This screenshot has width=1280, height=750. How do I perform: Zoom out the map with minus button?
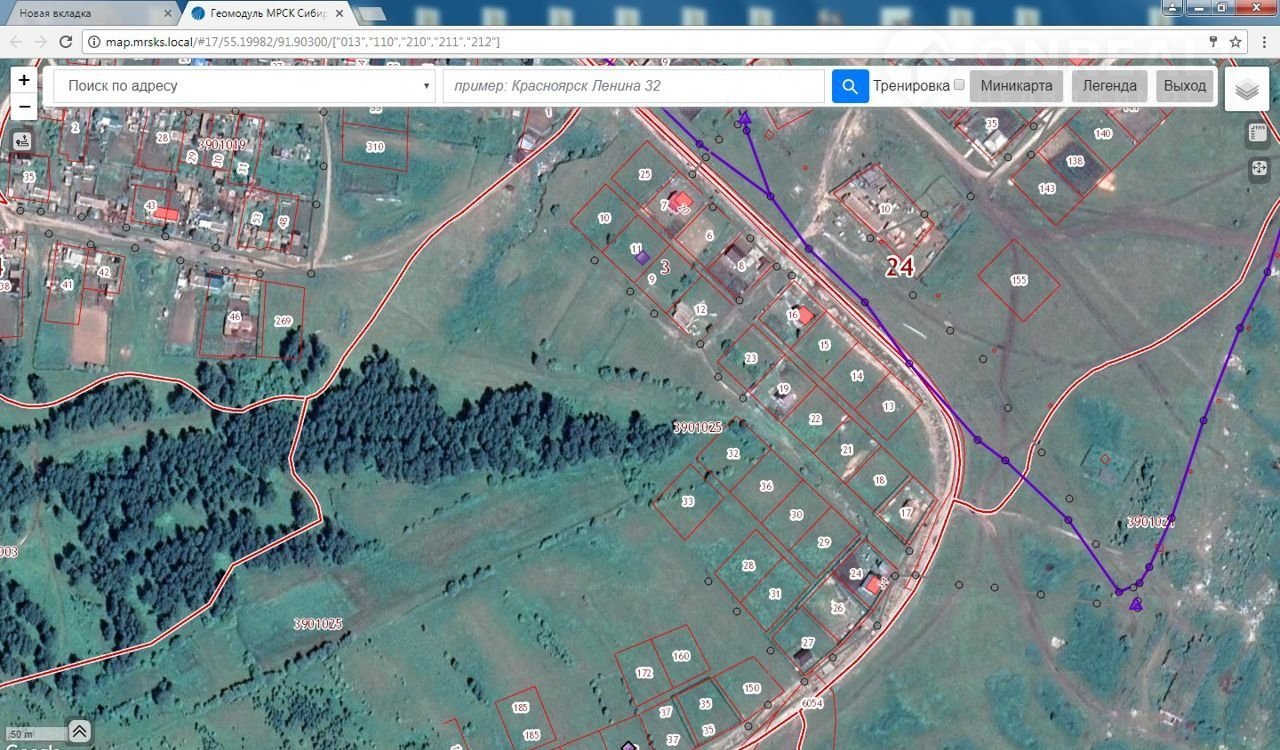24,107
